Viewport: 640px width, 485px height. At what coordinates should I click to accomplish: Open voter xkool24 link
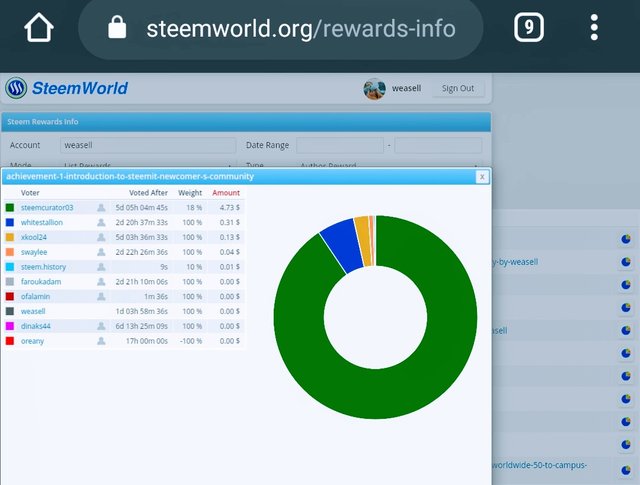click(33, 237)
